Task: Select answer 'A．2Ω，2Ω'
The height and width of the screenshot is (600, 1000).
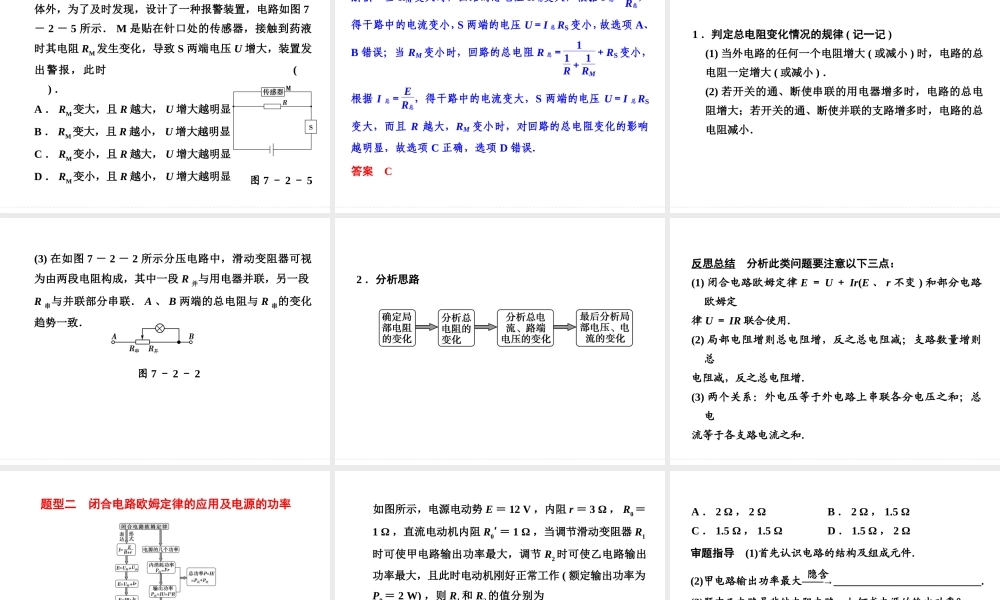Action: point(728,511)
